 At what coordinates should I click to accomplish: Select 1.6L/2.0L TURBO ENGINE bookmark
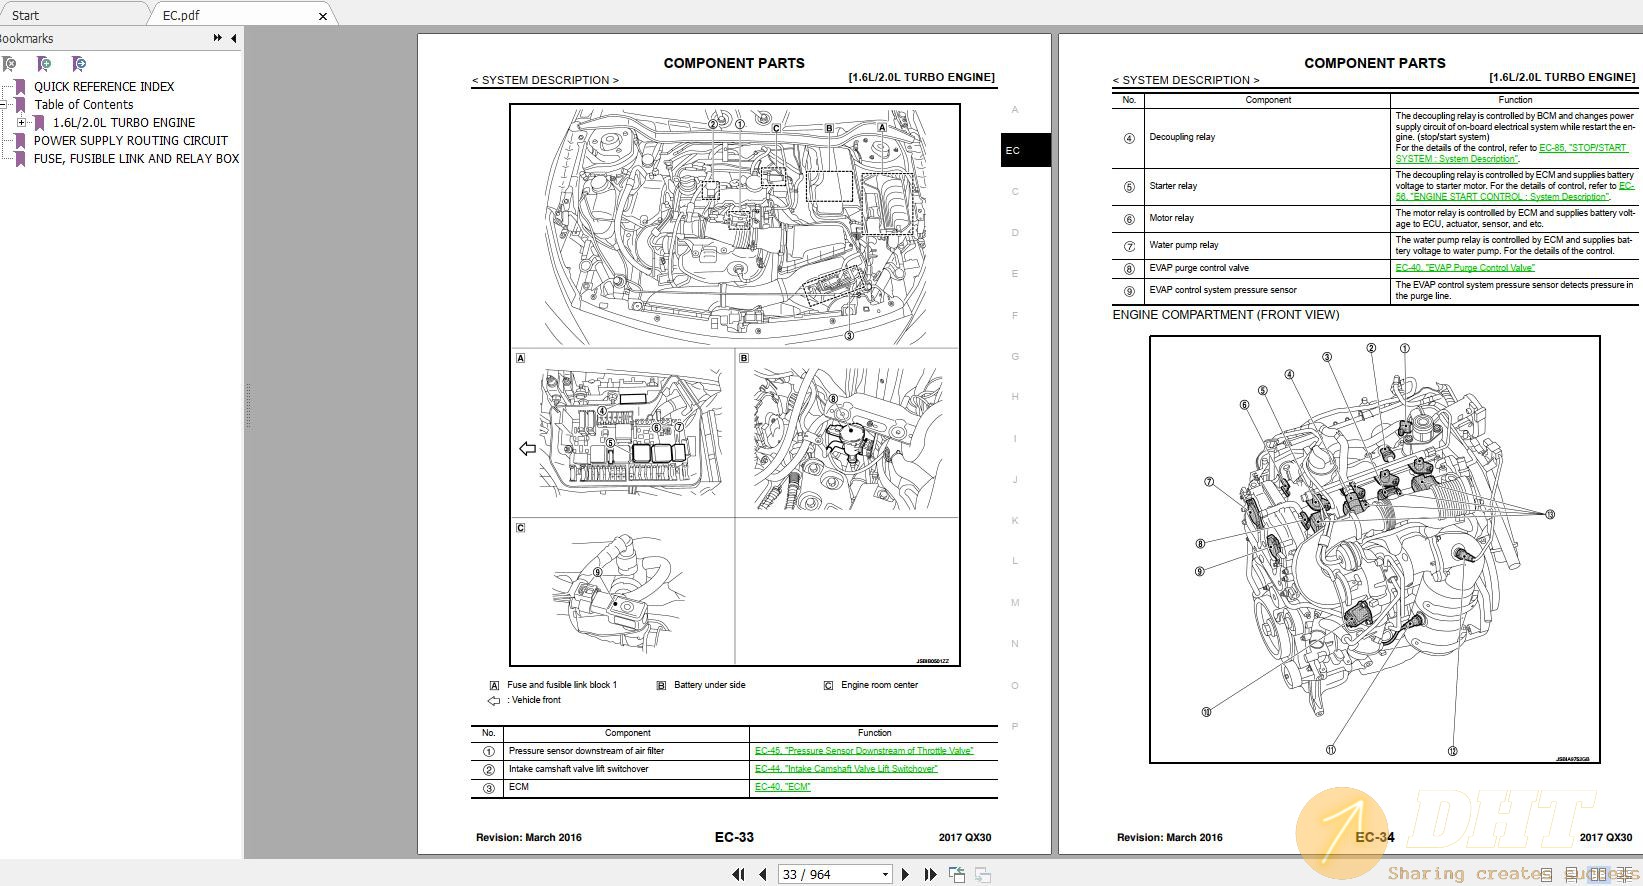pyautogui.click(x=124, y=122)
